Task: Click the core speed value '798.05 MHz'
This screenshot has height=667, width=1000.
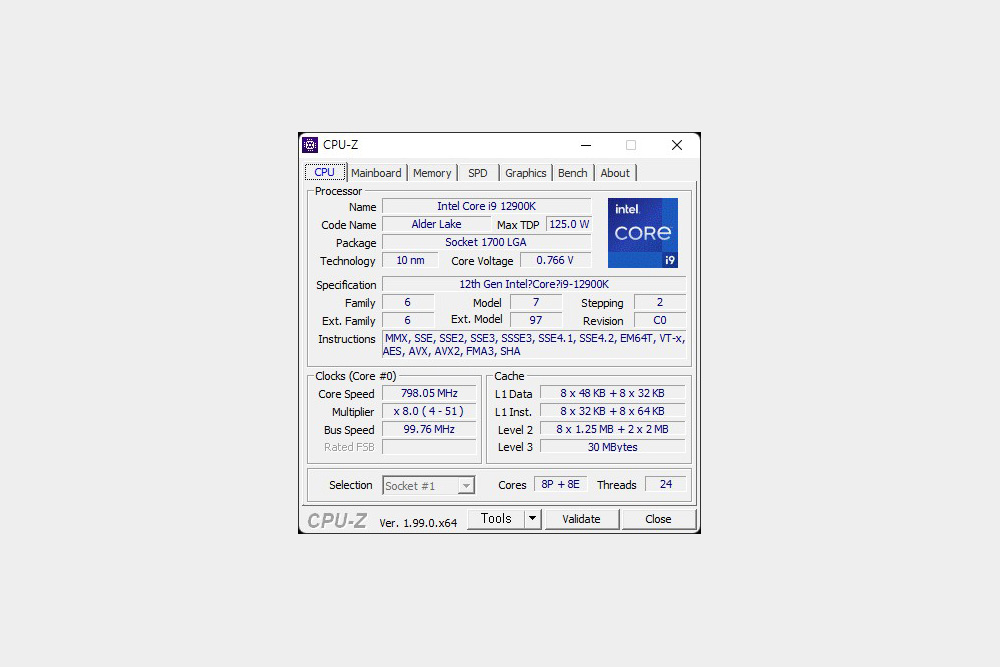Action: pyautogui.click(x=429, y=393)
